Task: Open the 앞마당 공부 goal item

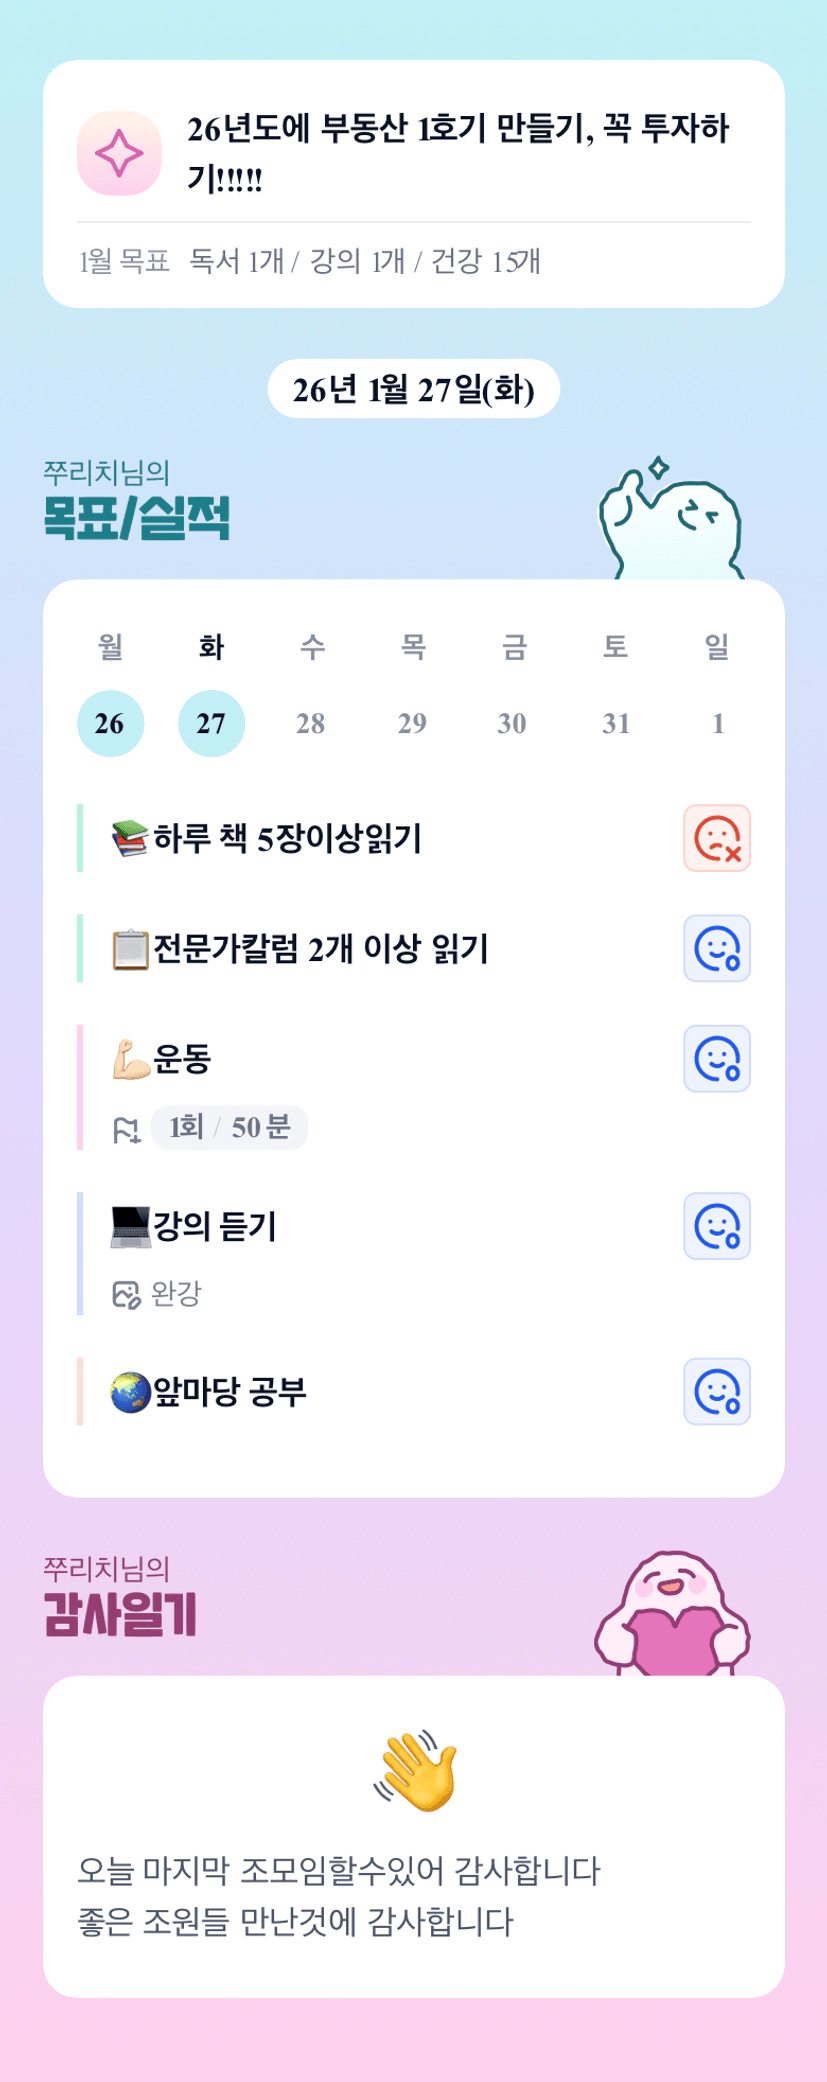Action: [x=230, y=1391]
